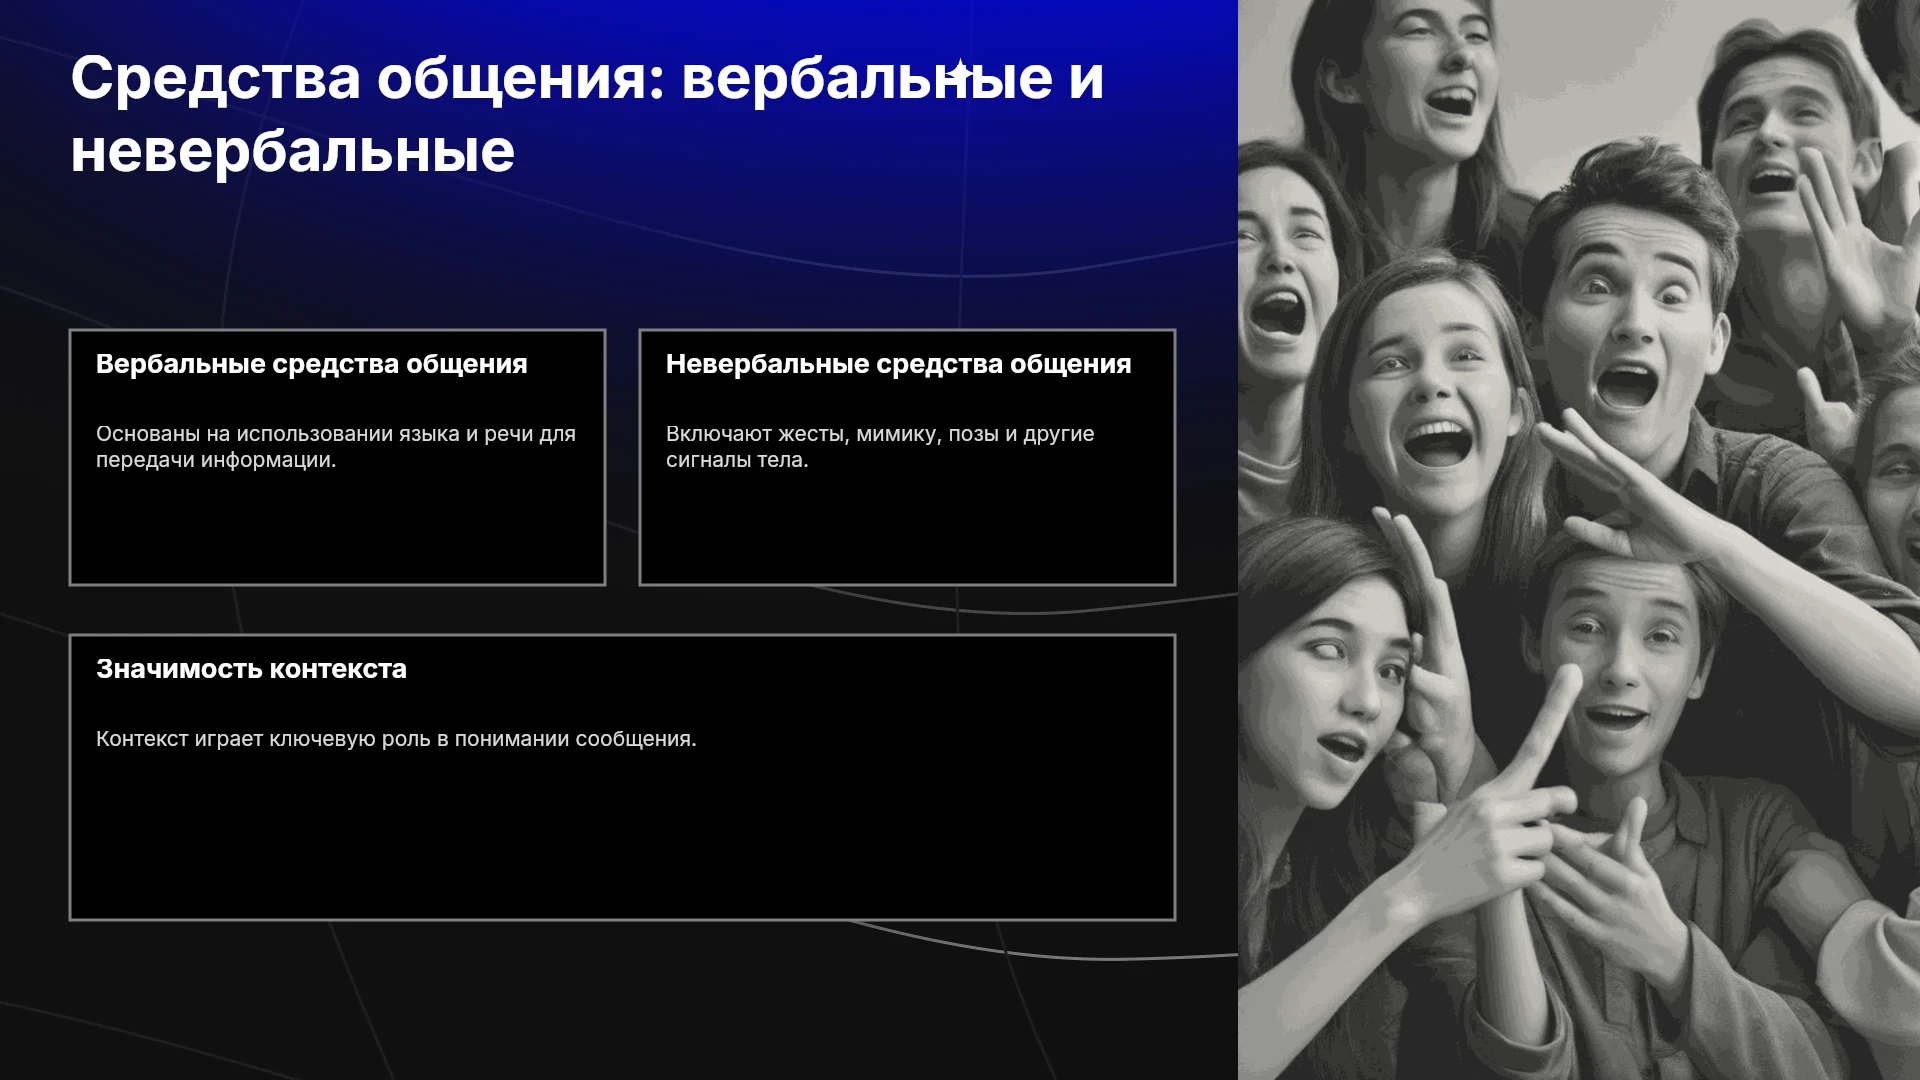This screenshot has height=1080, width=1920.
Task: Click the word "невербальные" in the title's second line
Action: (293, 152)
